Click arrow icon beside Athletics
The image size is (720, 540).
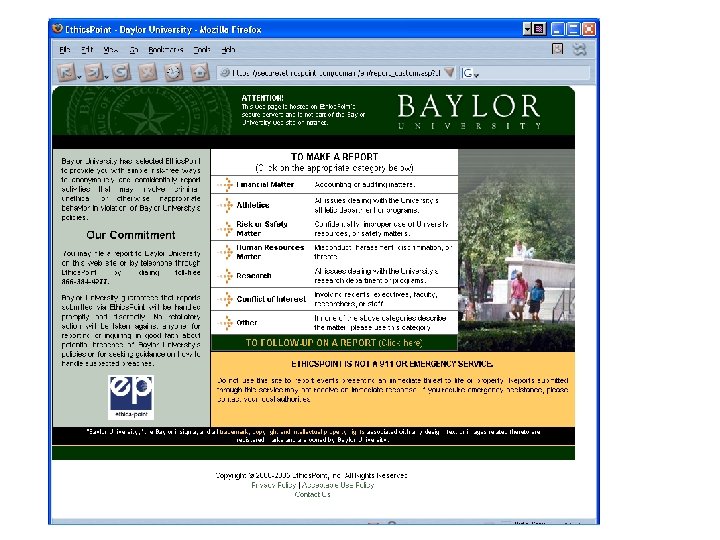coord(225,205)
